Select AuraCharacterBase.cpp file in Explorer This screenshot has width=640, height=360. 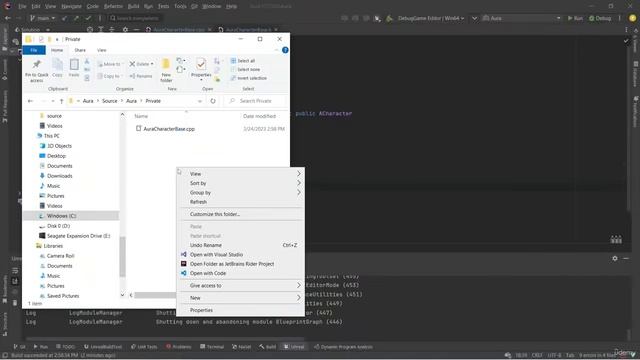169,129
